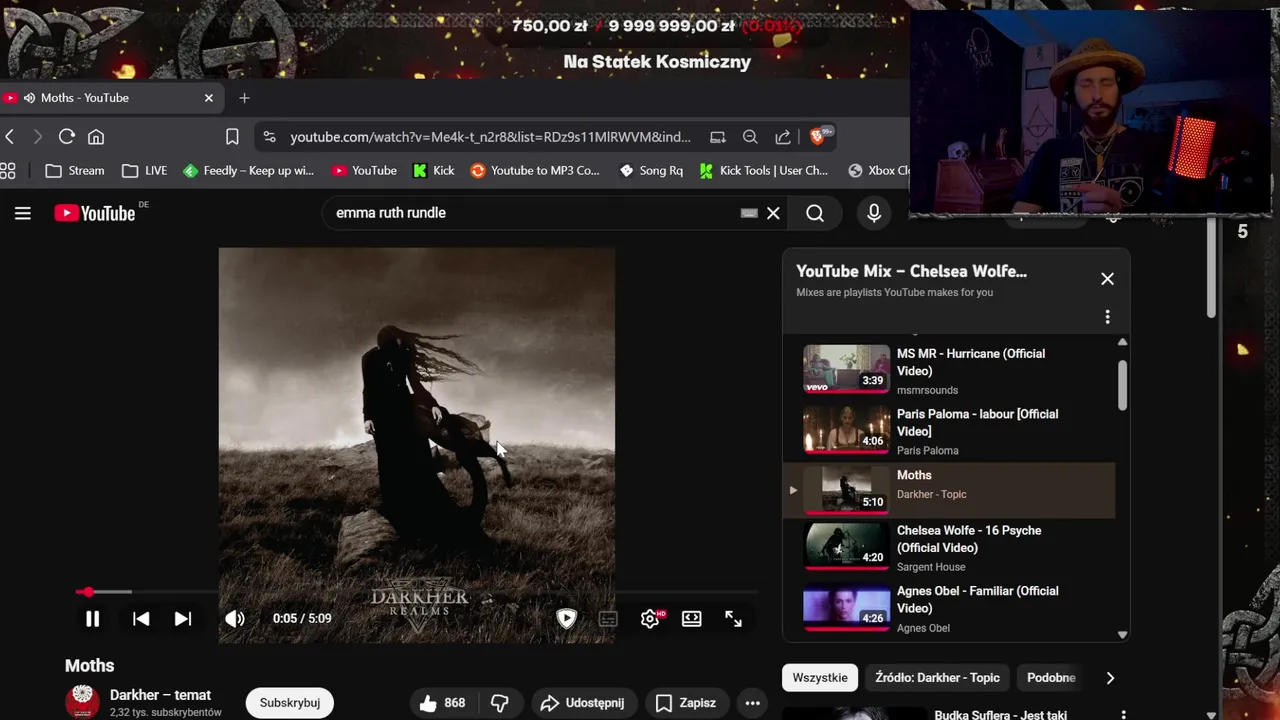Select Źródło: Darkher - Topic chip
Screen dimensions: 1280x720
click(x=937, y=678)
